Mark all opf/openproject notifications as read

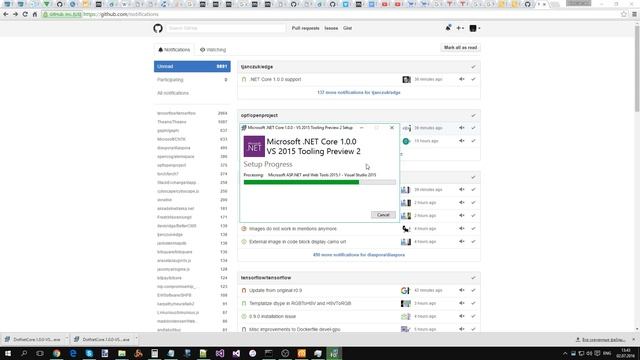[473, 116]
